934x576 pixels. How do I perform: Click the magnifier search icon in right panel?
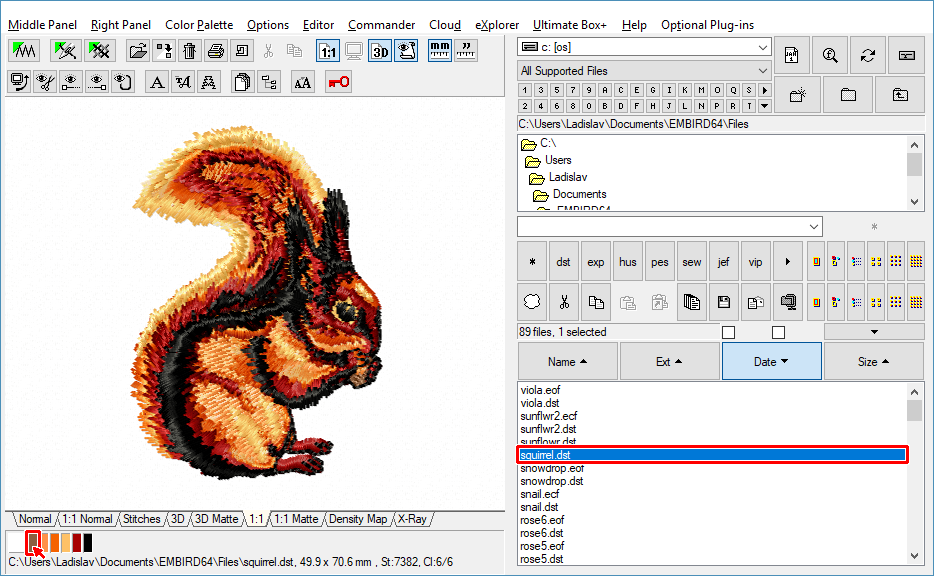829,56
